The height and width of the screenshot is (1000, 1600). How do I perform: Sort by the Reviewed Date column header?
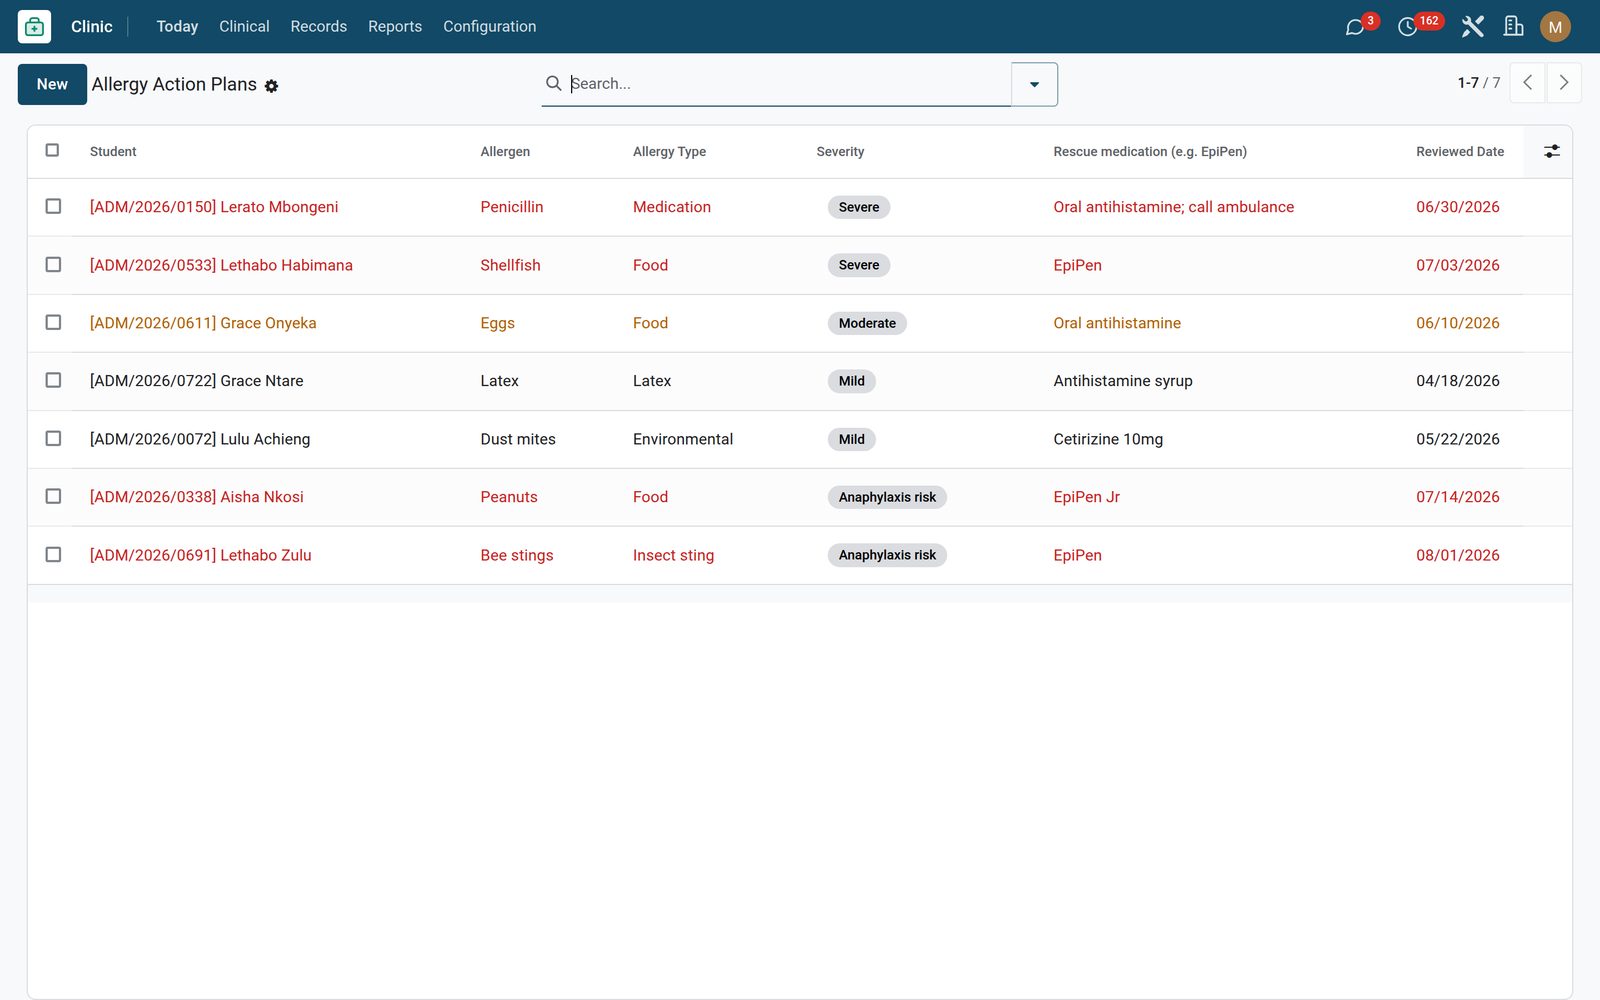pos(1459,152)
